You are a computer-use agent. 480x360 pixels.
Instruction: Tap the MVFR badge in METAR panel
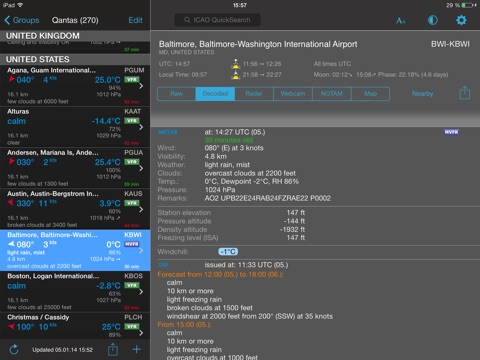coord(451,132)
